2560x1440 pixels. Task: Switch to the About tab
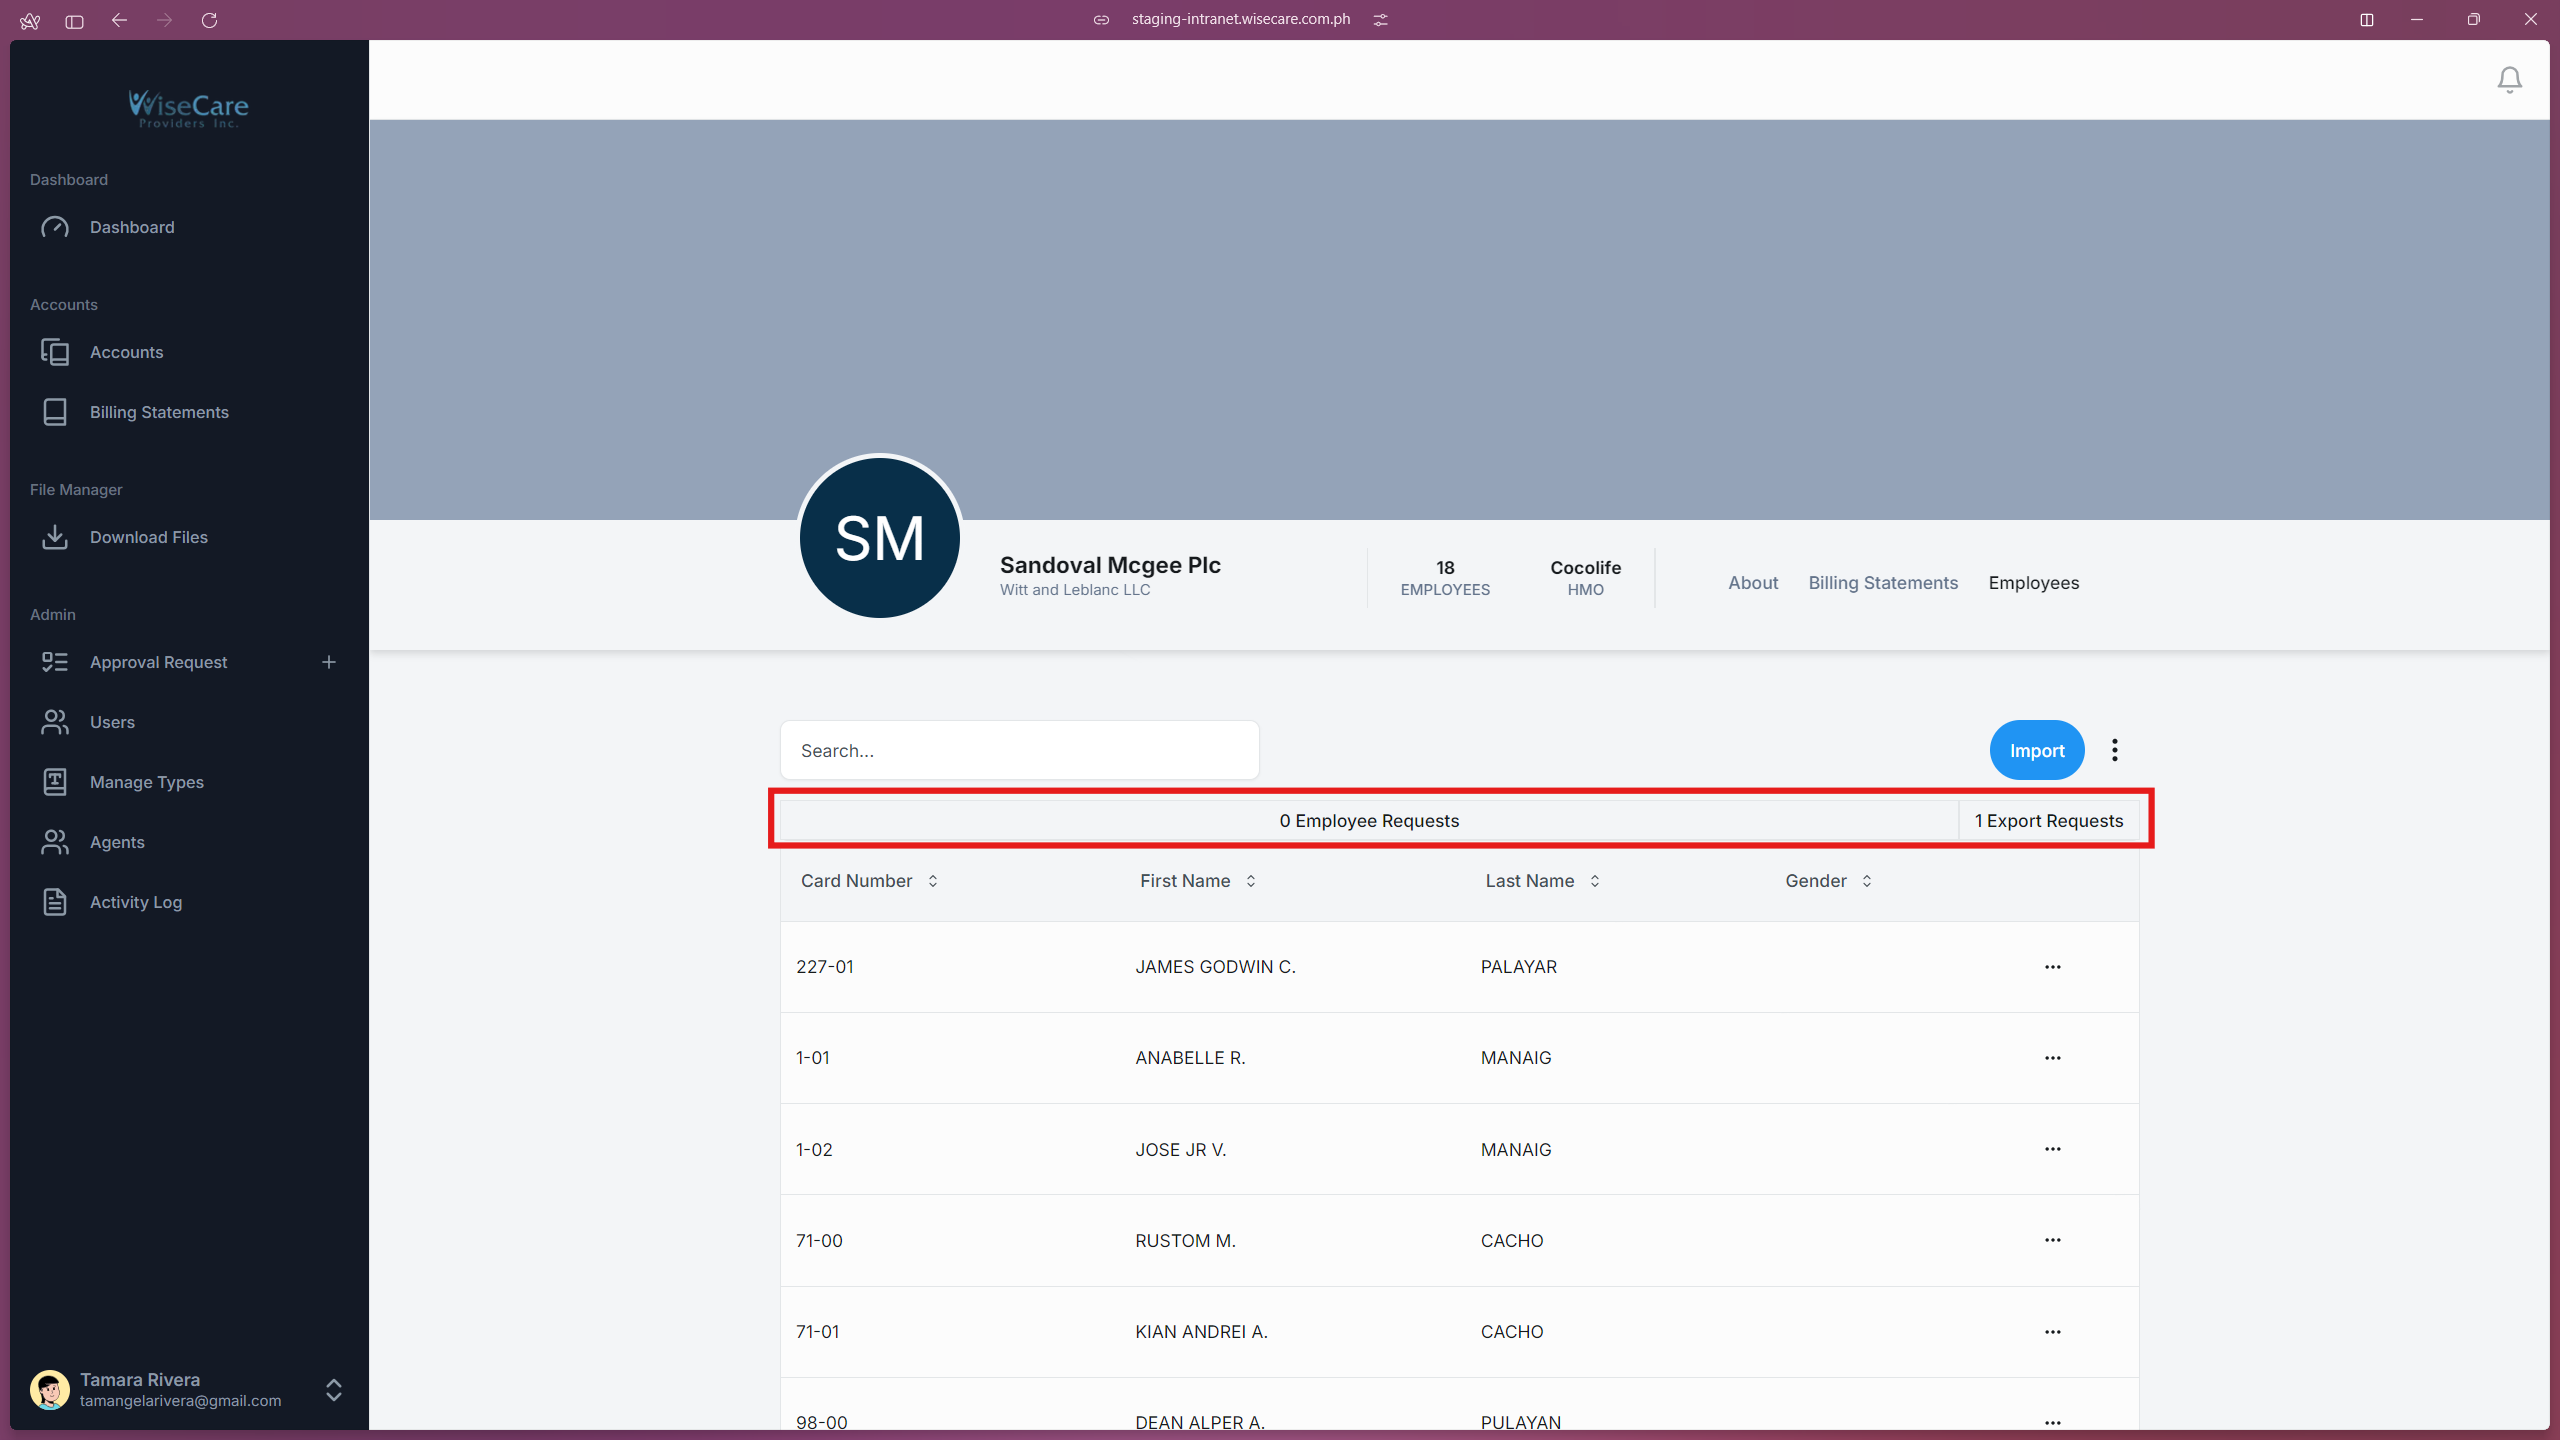pos(1752,583)
